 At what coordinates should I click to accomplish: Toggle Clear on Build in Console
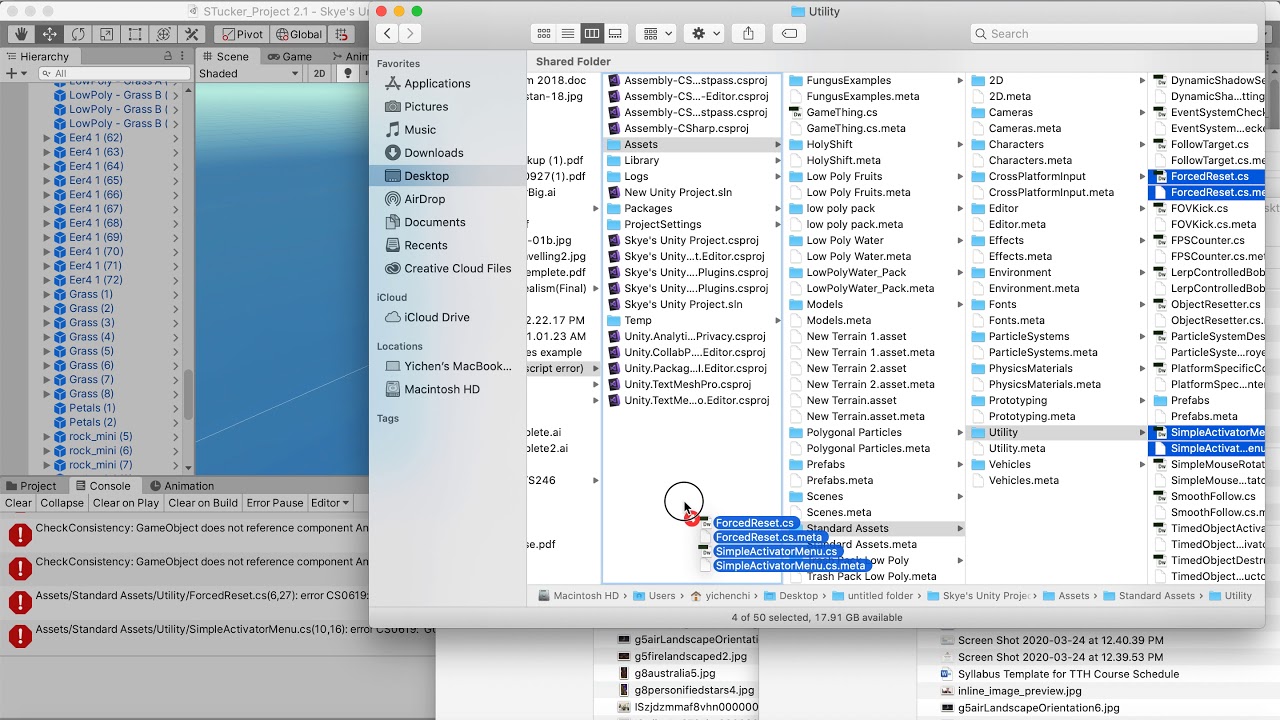[x=203, y=503]
